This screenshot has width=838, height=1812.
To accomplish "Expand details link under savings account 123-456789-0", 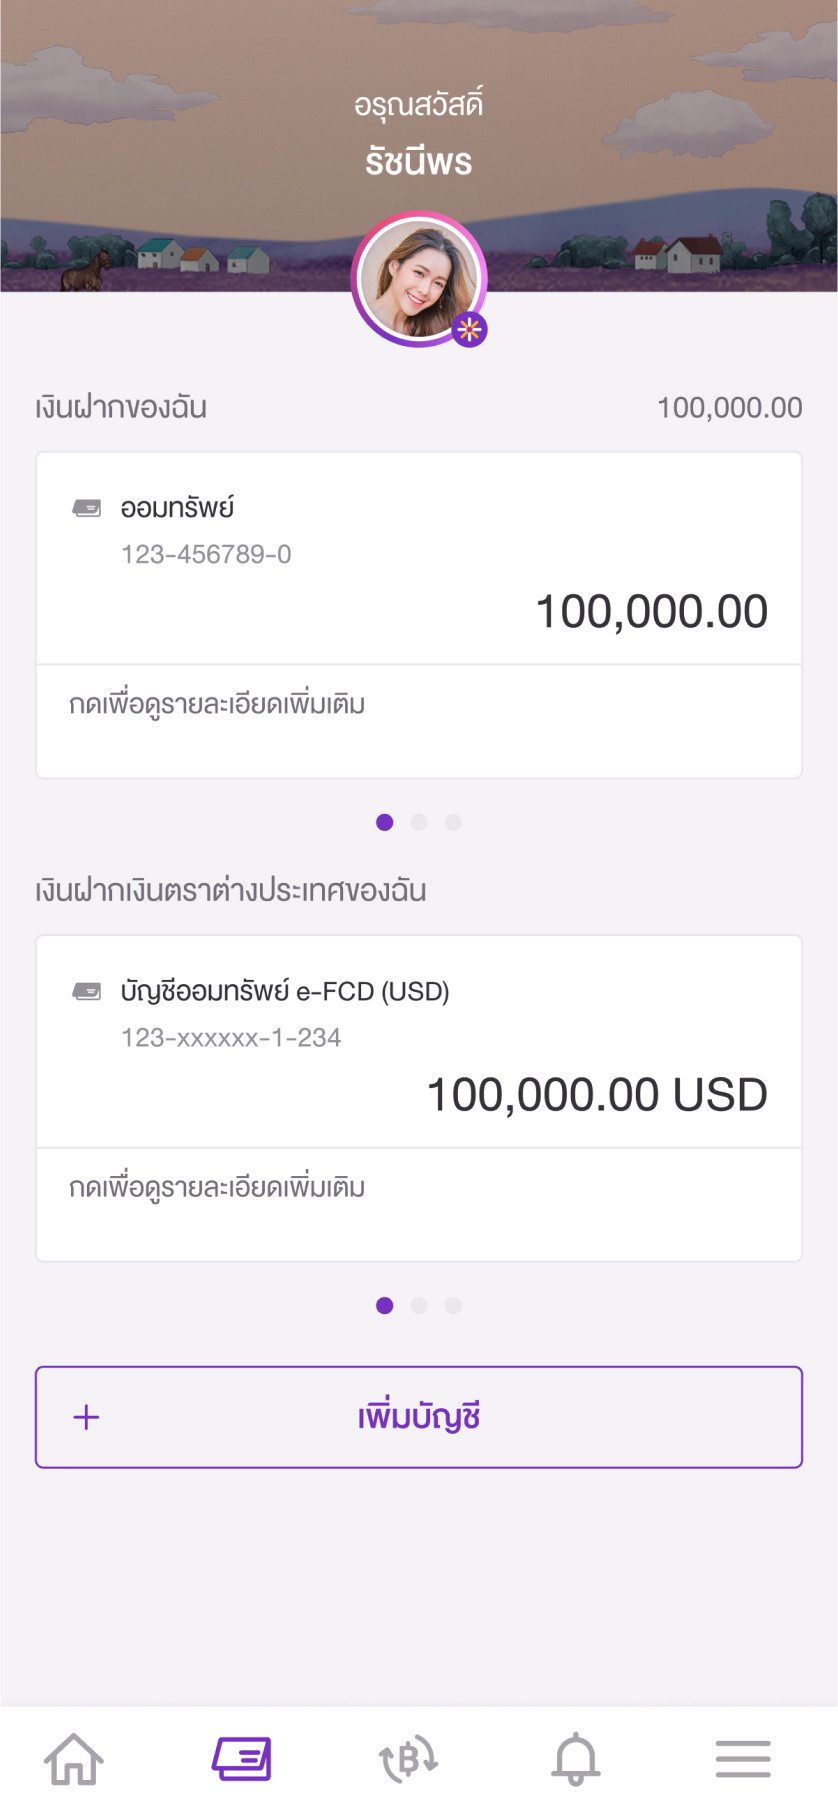I will tap(217, 705).
